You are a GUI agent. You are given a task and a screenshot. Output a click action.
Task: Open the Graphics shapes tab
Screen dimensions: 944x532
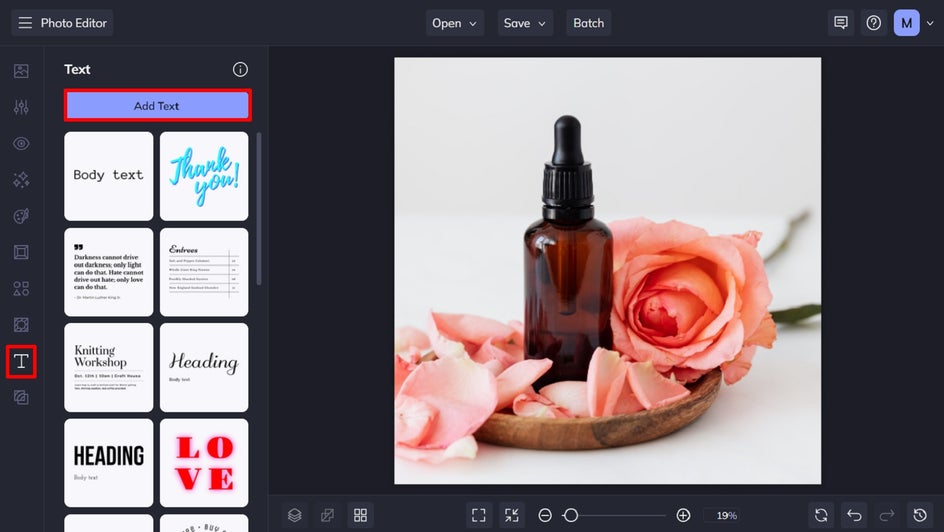click(21, 288)
